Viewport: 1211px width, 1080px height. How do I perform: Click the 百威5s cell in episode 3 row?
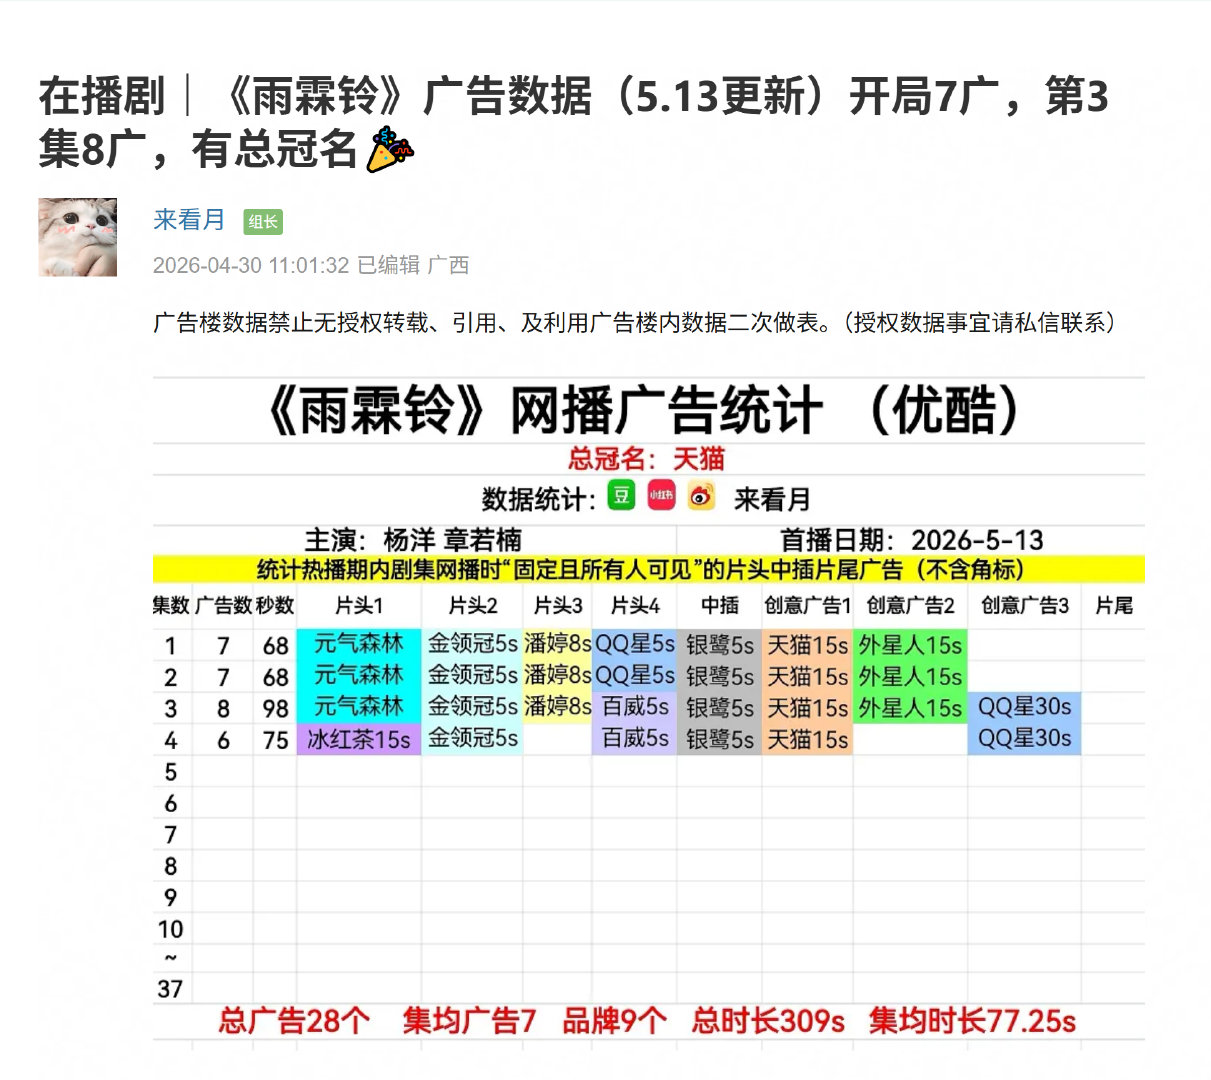tap(635, 707)
